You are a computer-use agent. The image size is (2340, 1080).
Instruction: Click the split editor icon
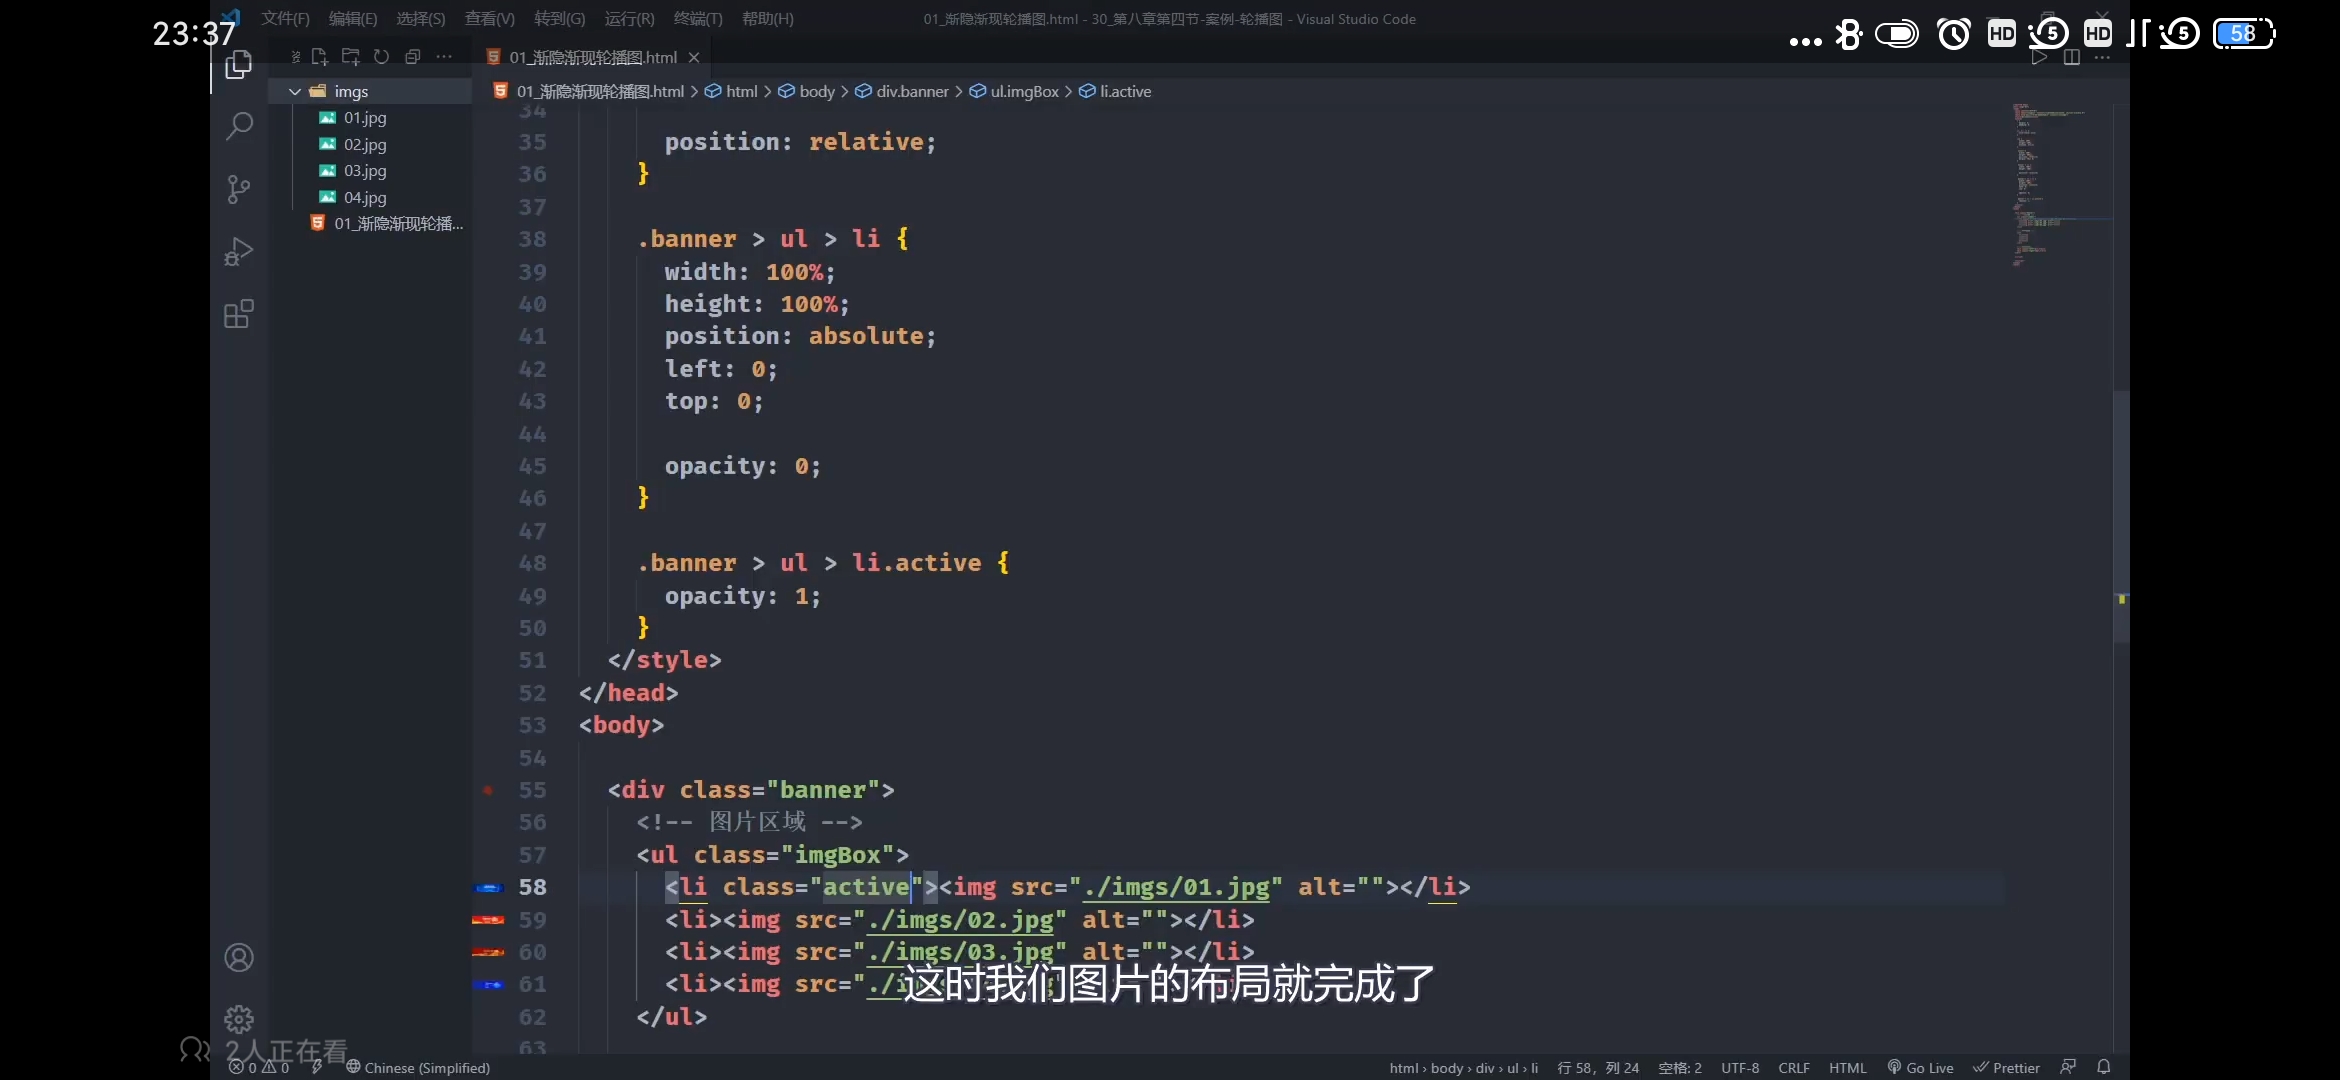[x=2072, y=57]
